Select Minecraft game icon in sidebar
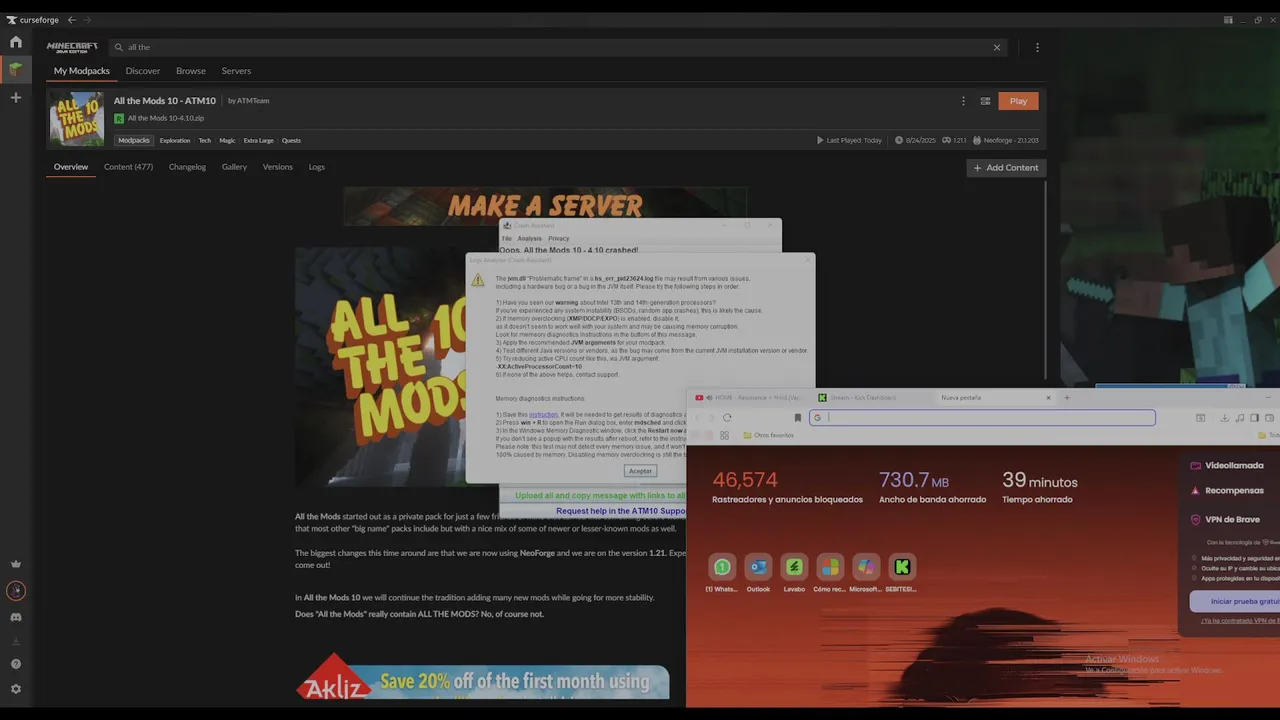 click(15, 70)
